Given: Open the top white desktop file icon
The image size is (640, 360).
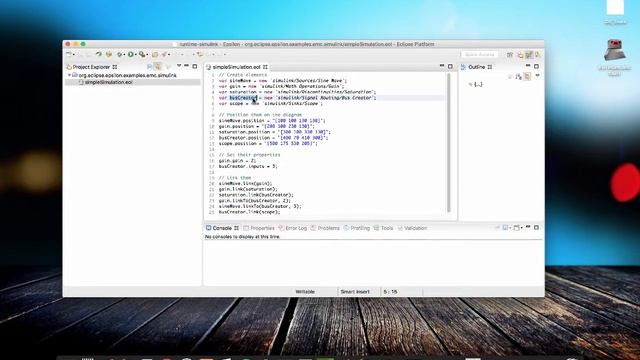Looking at the screenshot, I should pyautogui.click(x=615, y=8).
